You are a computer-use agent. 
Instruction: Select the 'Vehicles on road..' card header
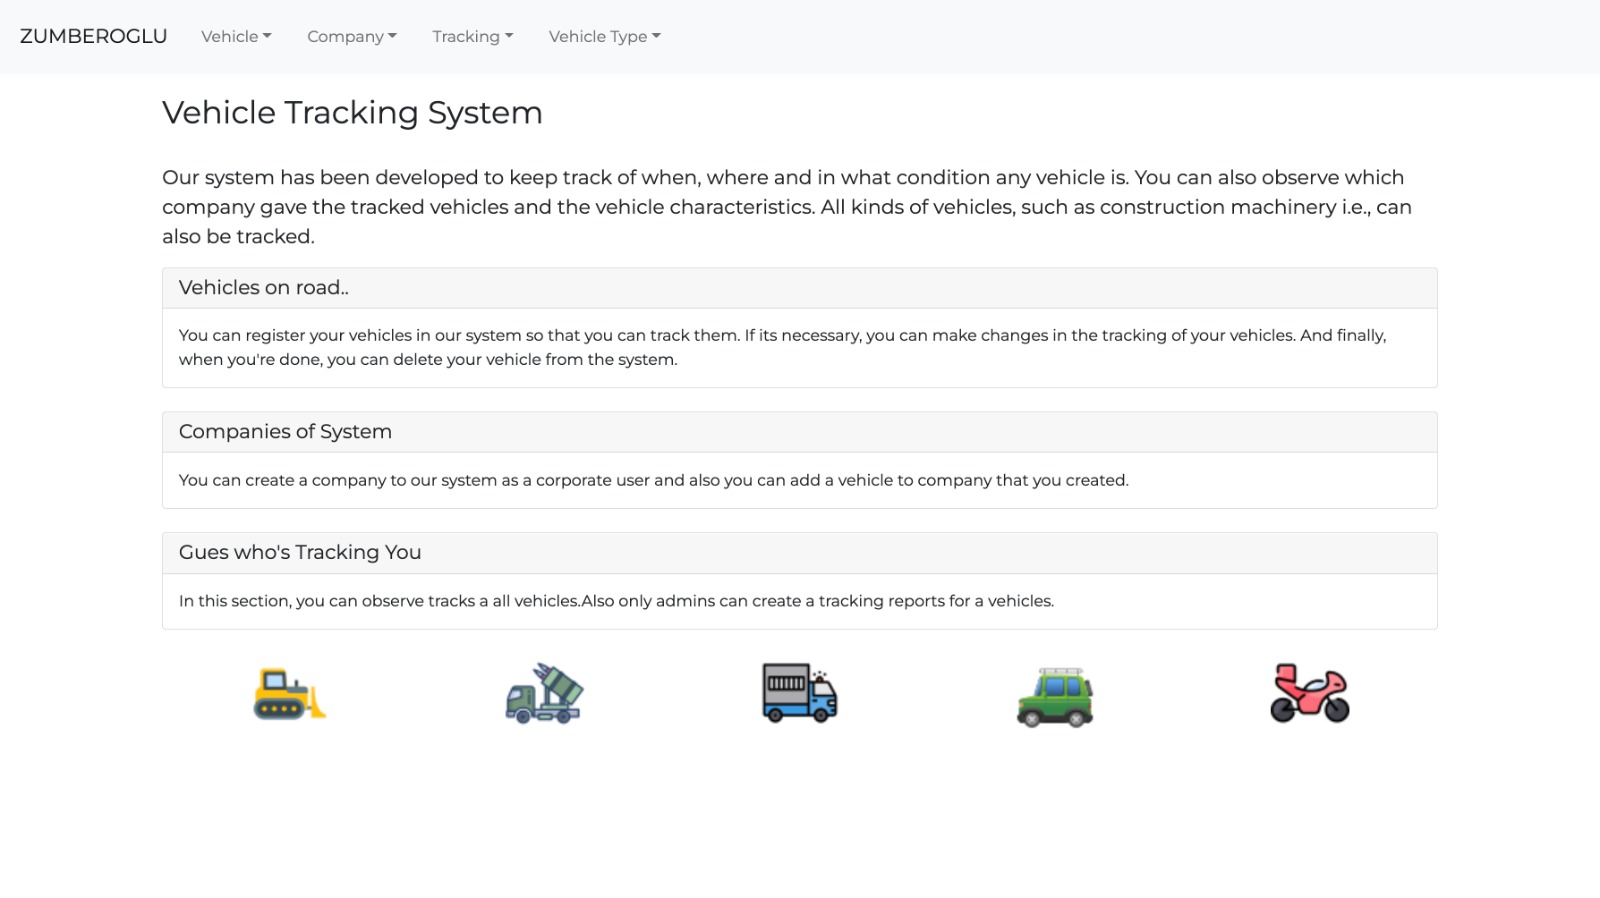tap(800, 288)
